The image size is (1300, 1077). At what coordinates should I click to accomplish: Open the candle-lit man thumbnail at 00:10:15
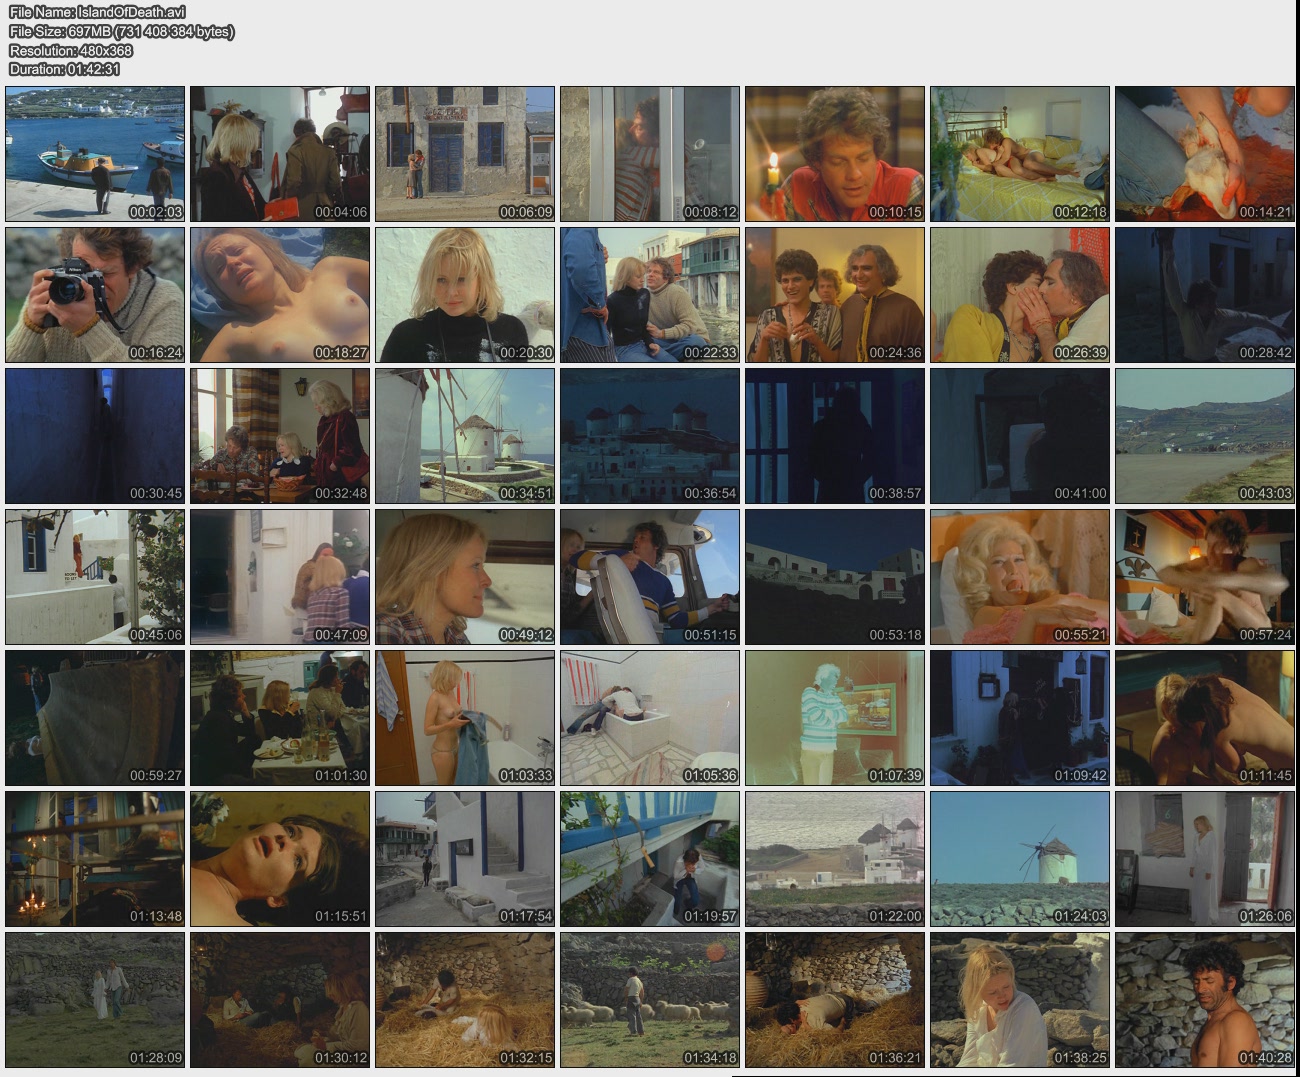point(835,154)
